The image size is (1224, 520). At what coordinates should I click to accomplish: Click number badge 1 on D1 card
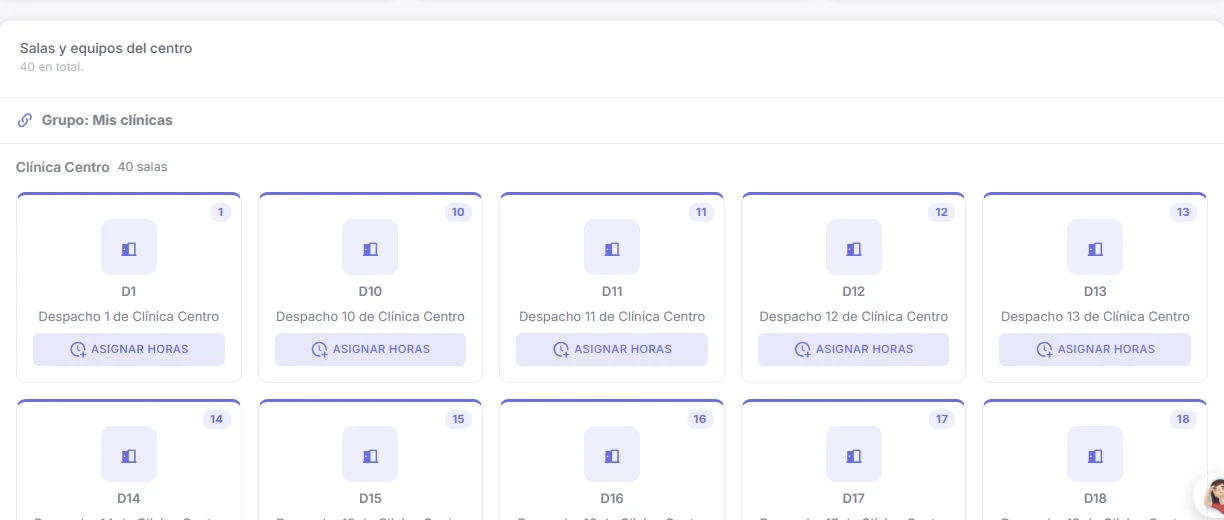coord(221,212)
